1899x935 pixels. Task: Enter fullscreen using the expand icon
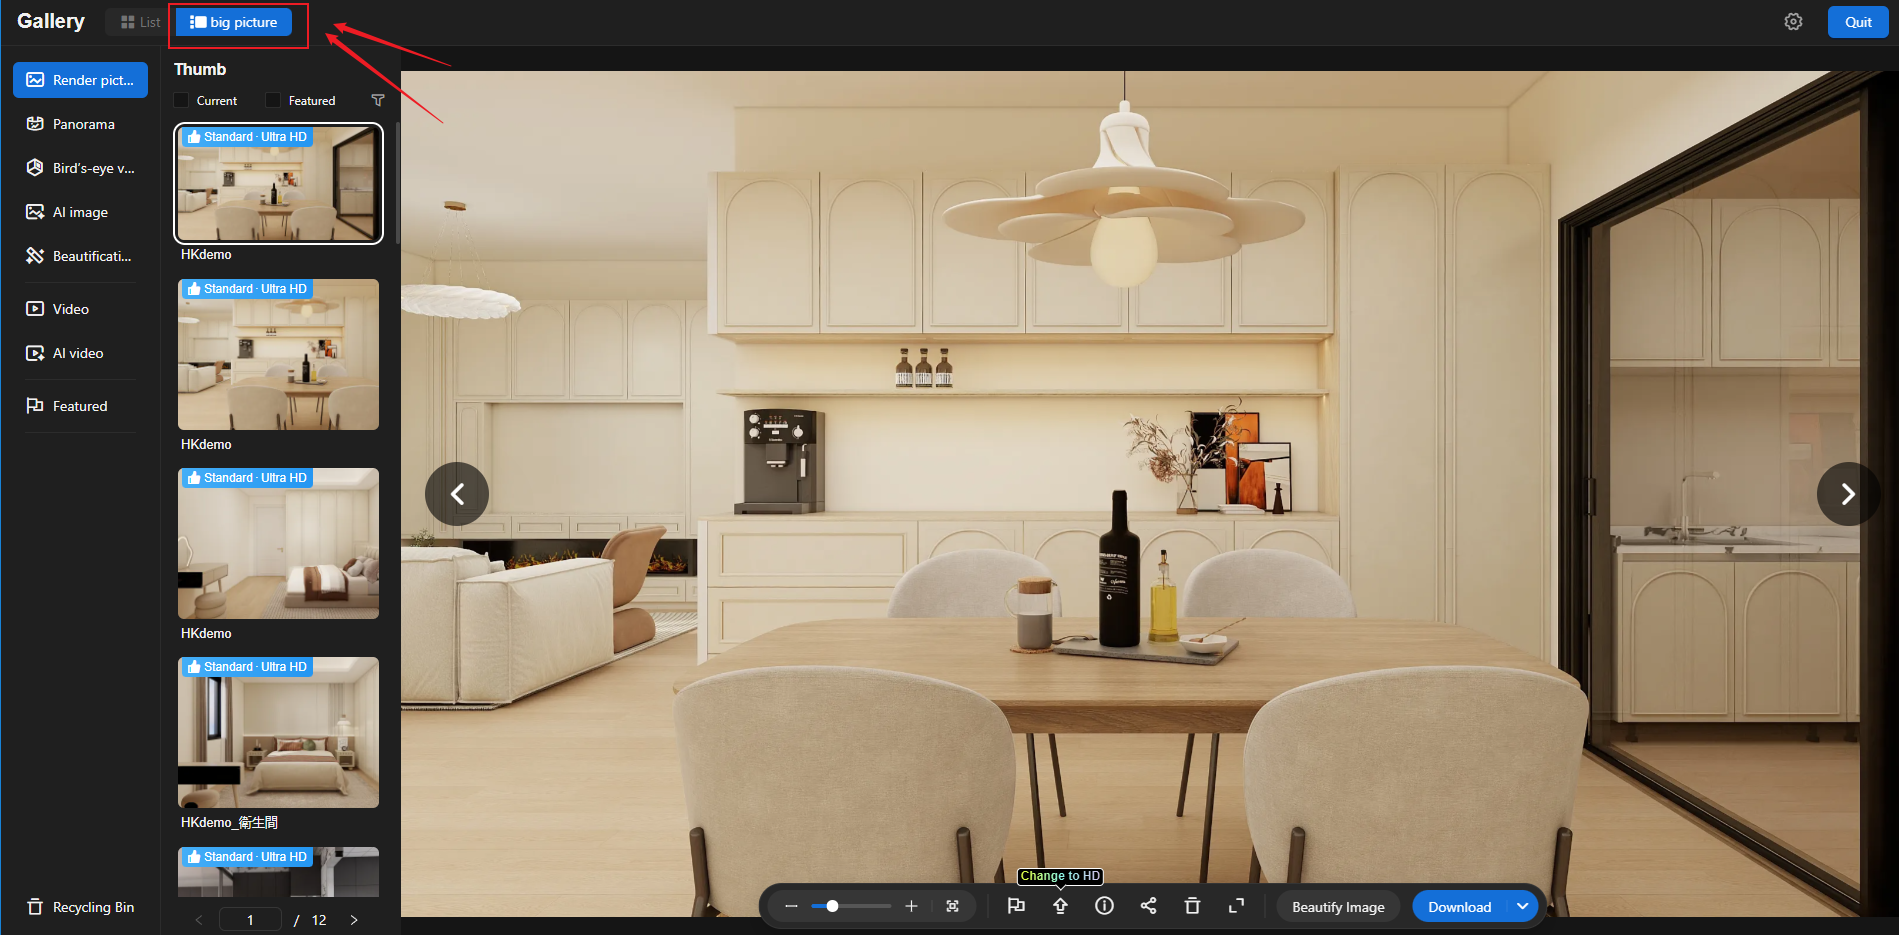(x=1236, y=906)
